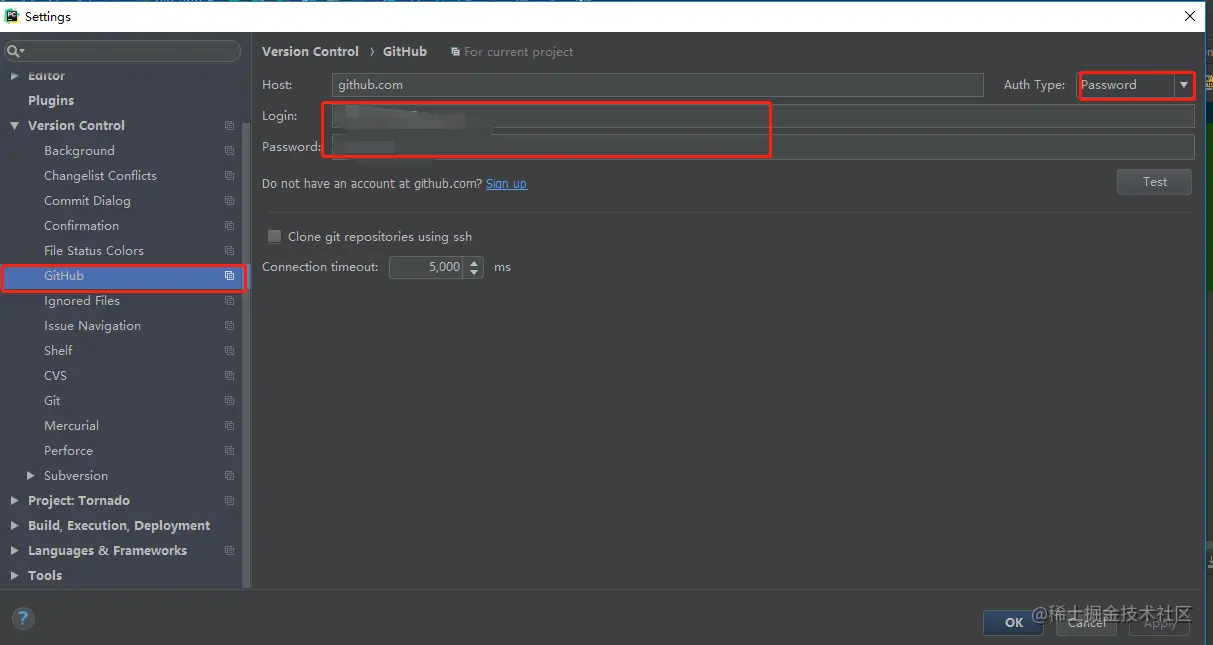Open File Status Colors settings page
Image resolution: width=1213 pixels, height=645 pixels.
pos(94,251)
